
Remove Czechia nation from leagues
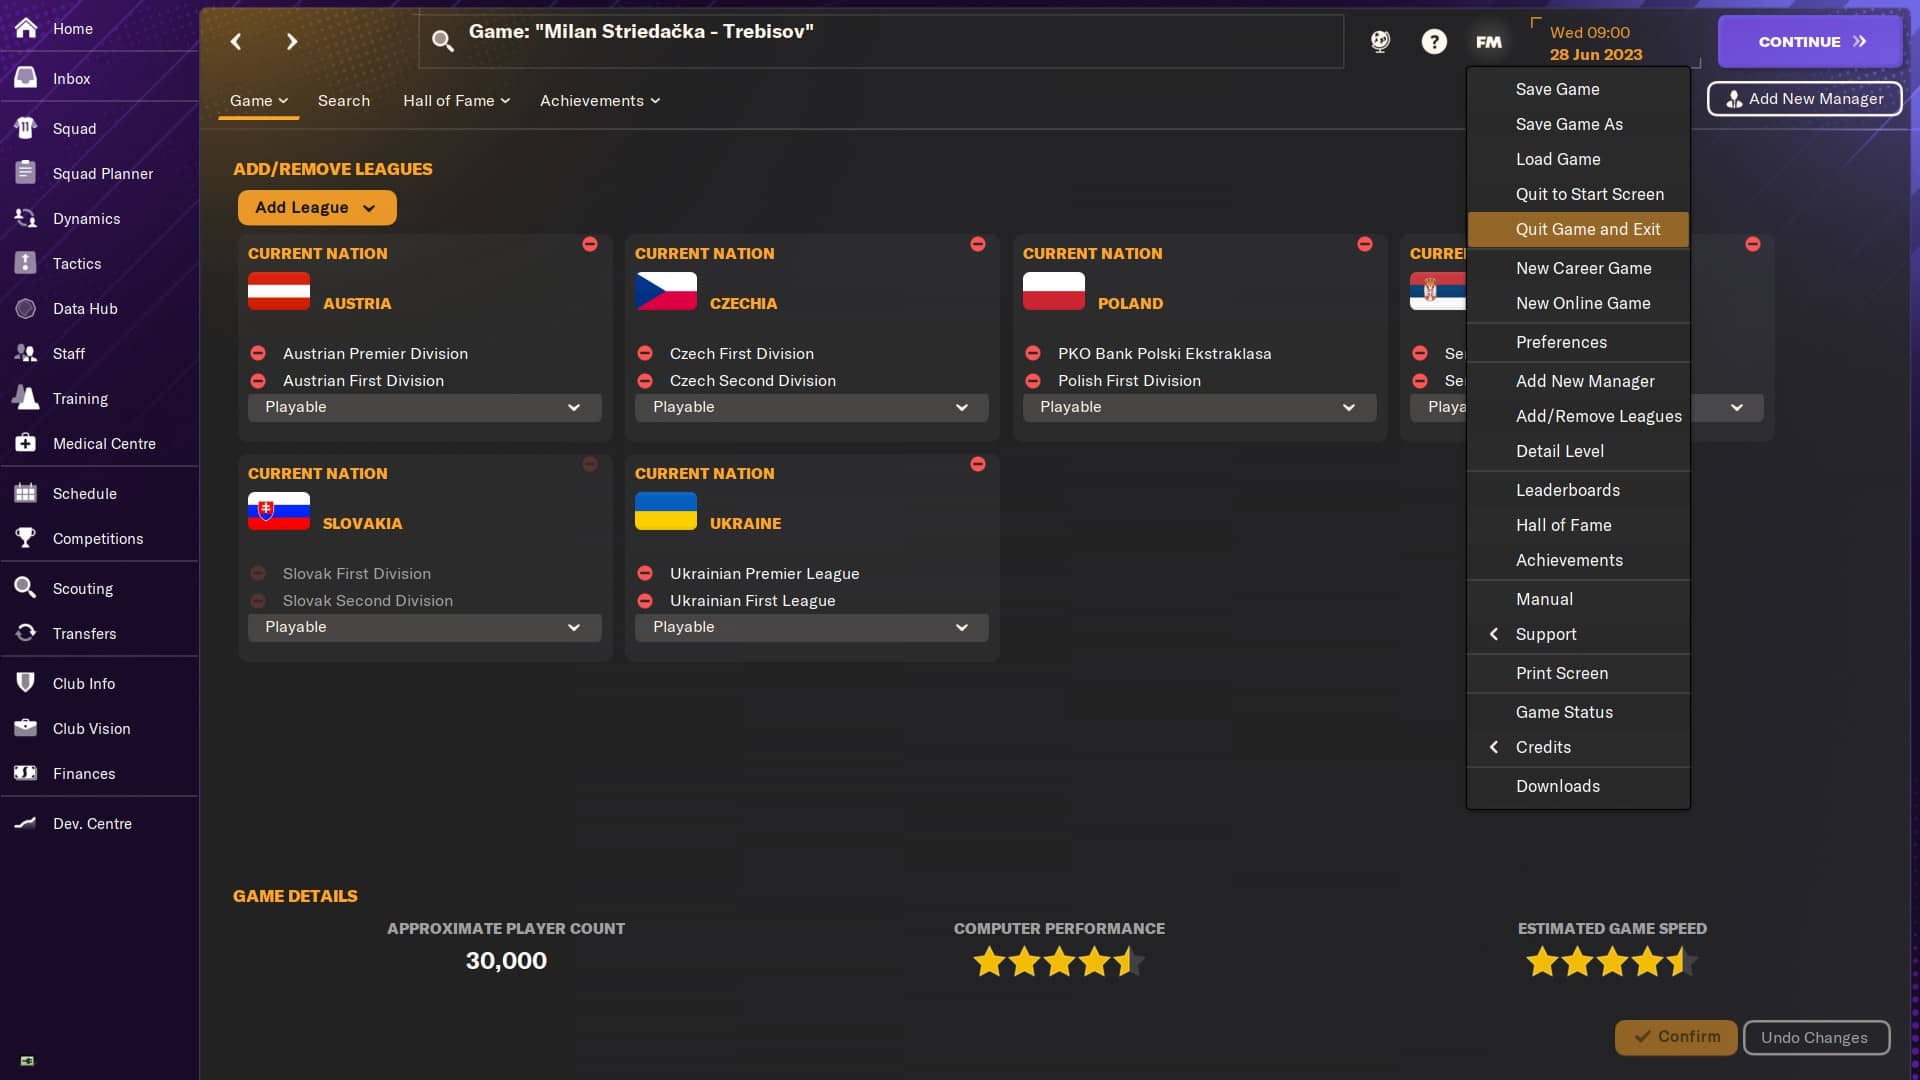[x=978, y=244]
